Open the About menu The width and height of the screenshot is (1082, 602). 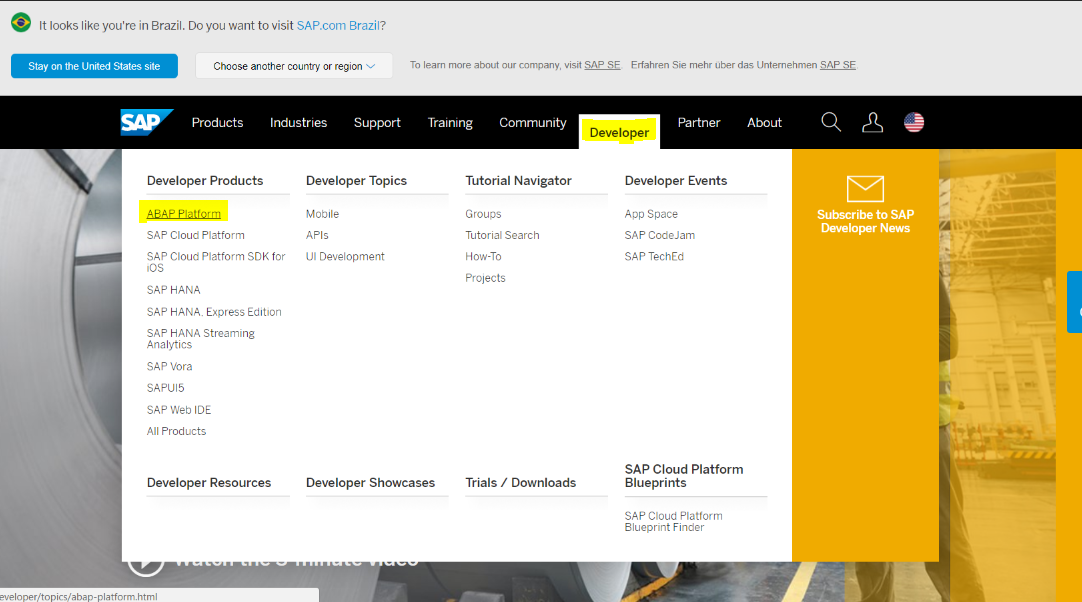click(765, 122)
